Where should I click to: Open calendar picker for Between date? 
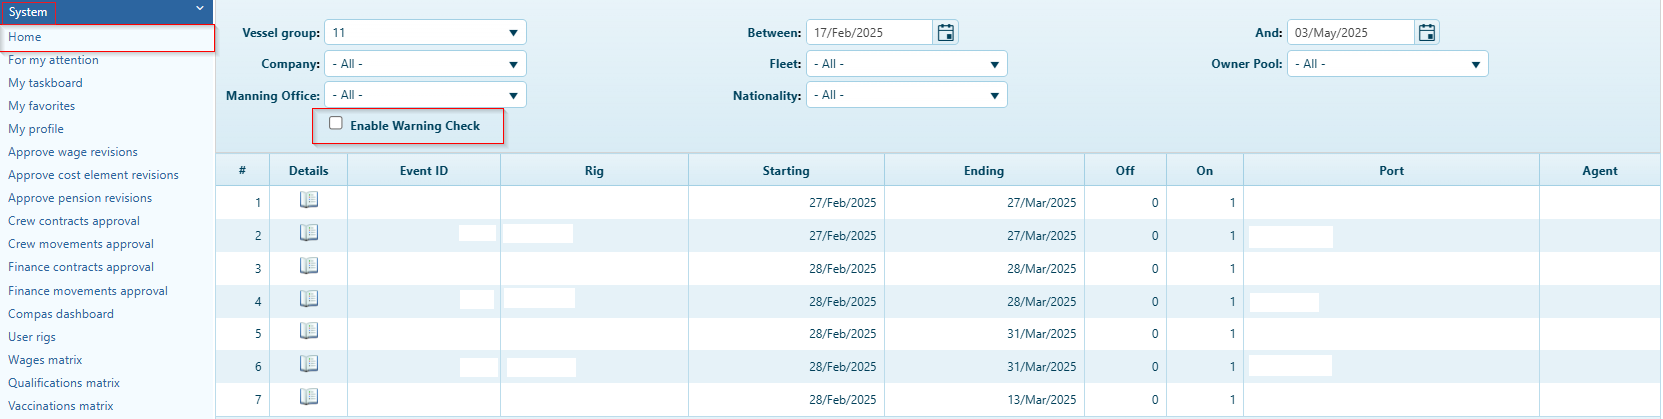946,33
